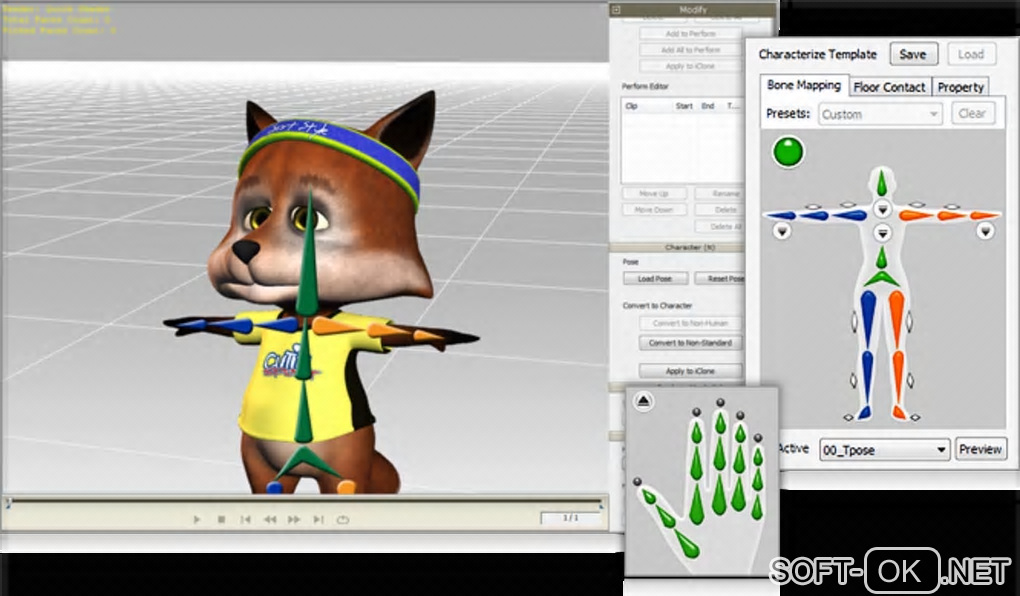1020x596 pixels.
Task: Click the gray dot above the pinky finger
Action: (x=757, y=439)
